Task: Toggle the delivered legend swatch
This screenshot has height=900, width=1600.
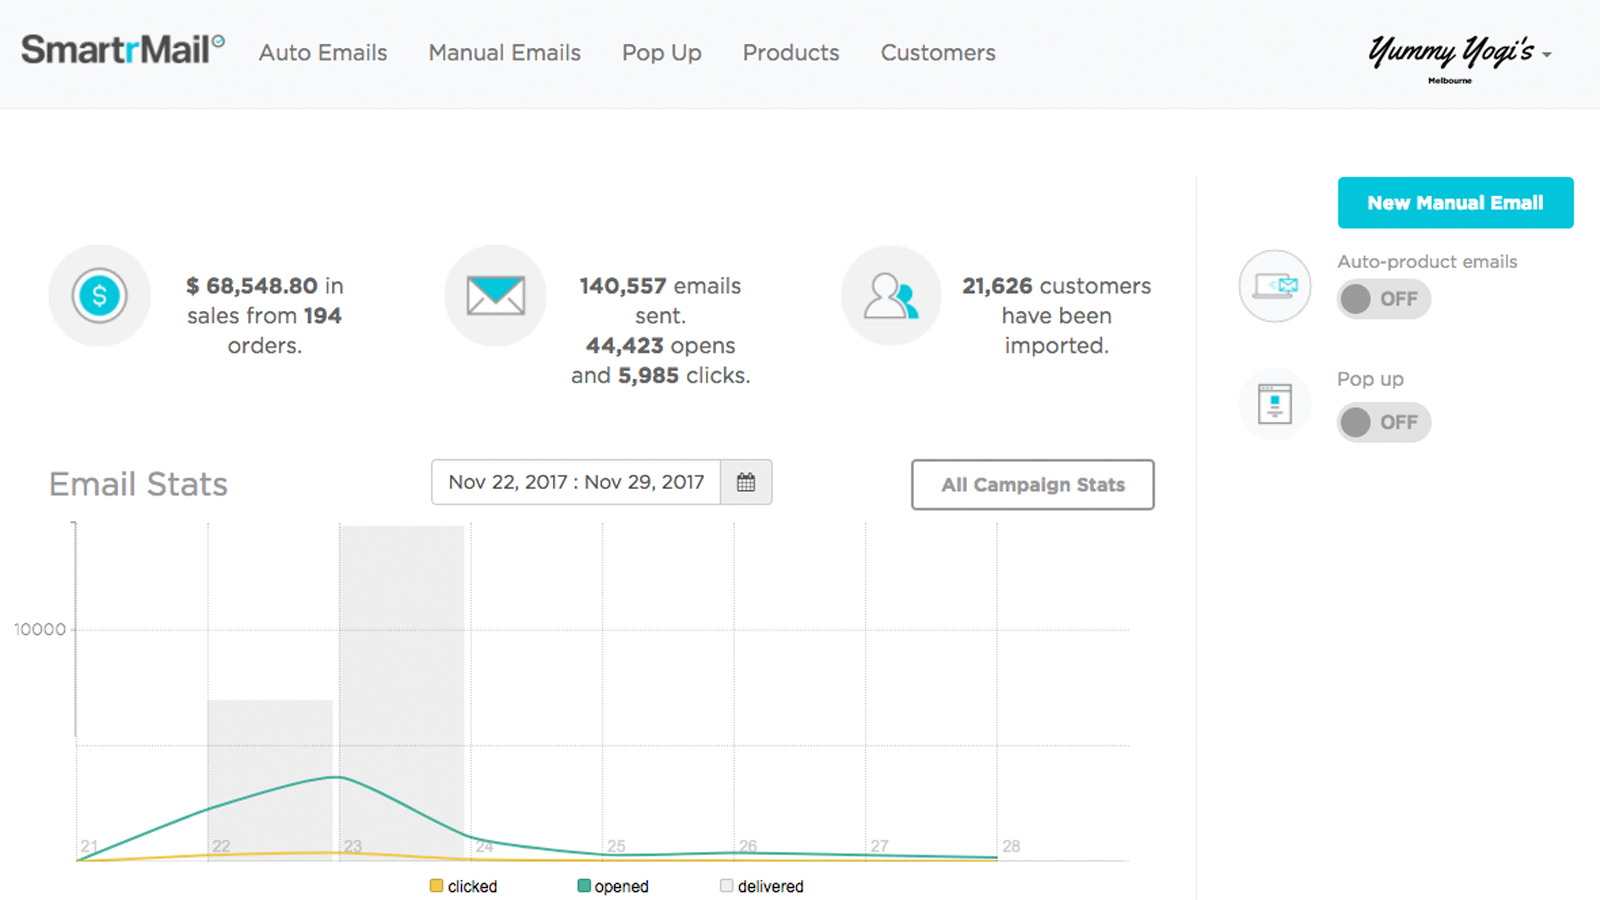Action: [727, 886]
